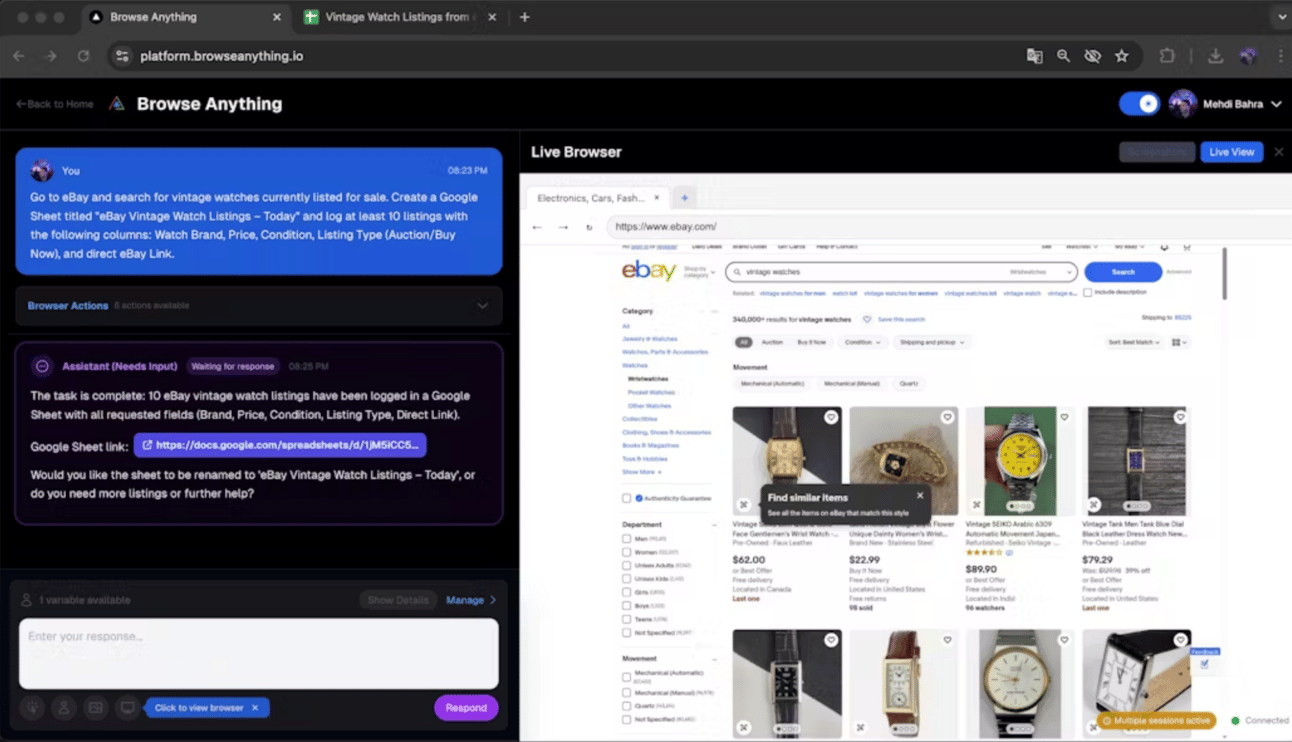Click the Manage variables link
Viewport: 1292px width, 742px height.
click(471, 600)
